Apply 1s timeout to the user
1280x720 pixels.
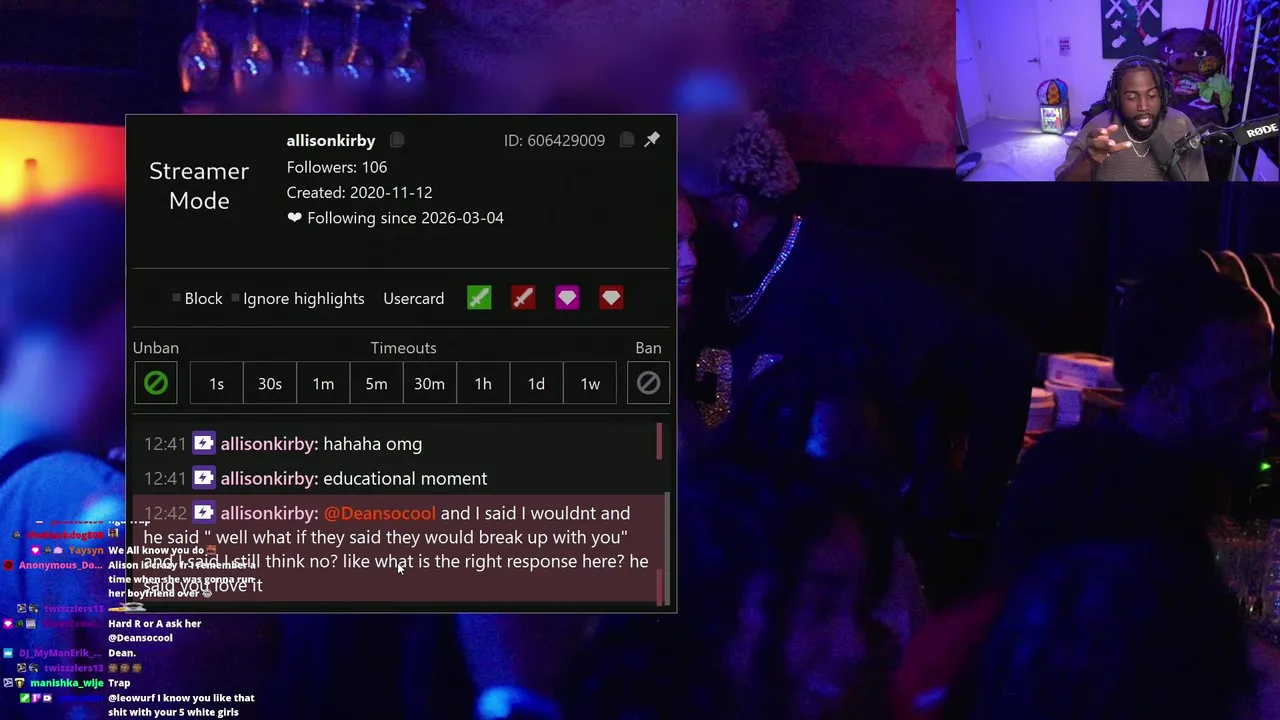click(216, 383)
